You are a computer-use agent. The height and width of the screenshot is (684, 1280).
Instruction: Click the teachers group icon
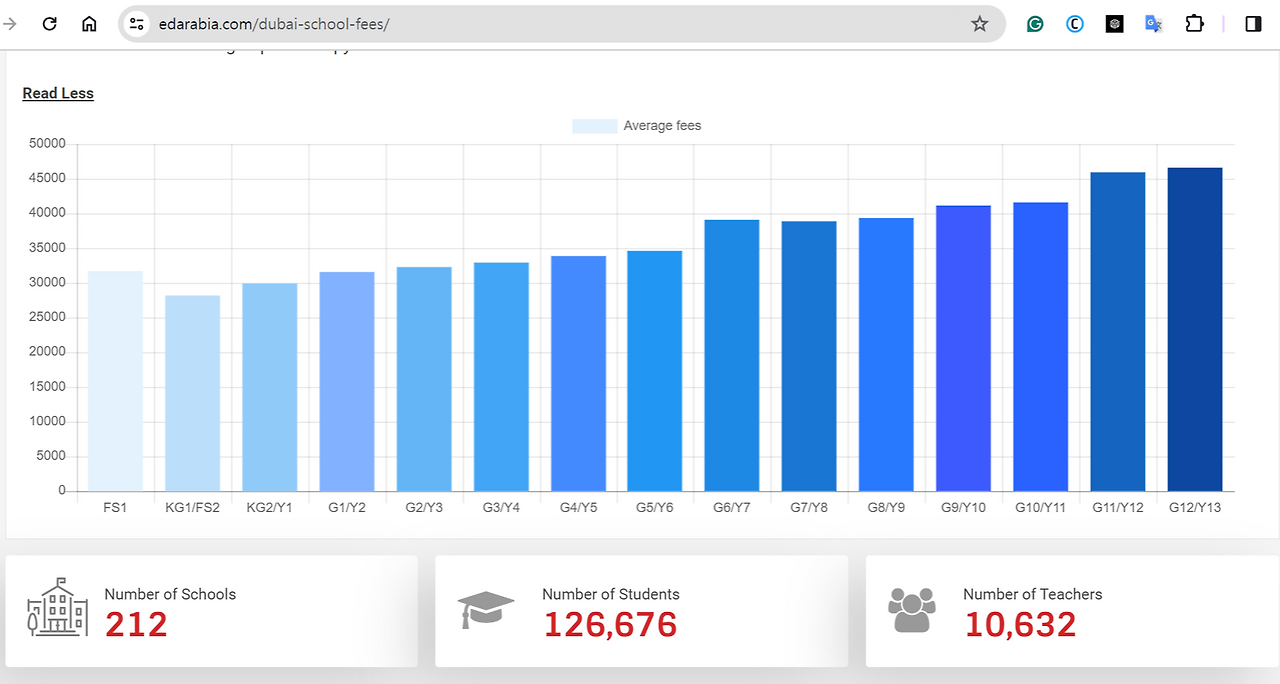click(x=911, y=610)
